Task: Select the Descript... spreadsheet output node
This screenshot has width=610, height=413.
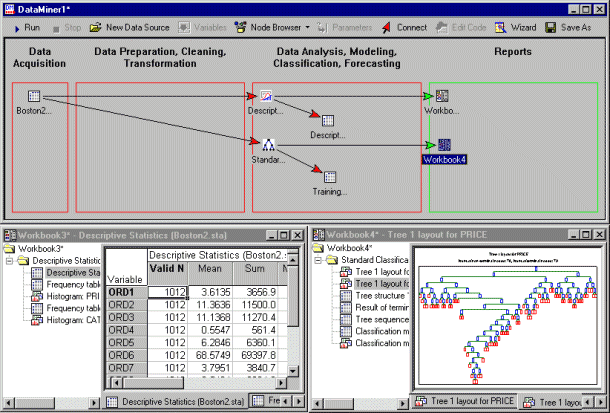Action: pos(328,121)
